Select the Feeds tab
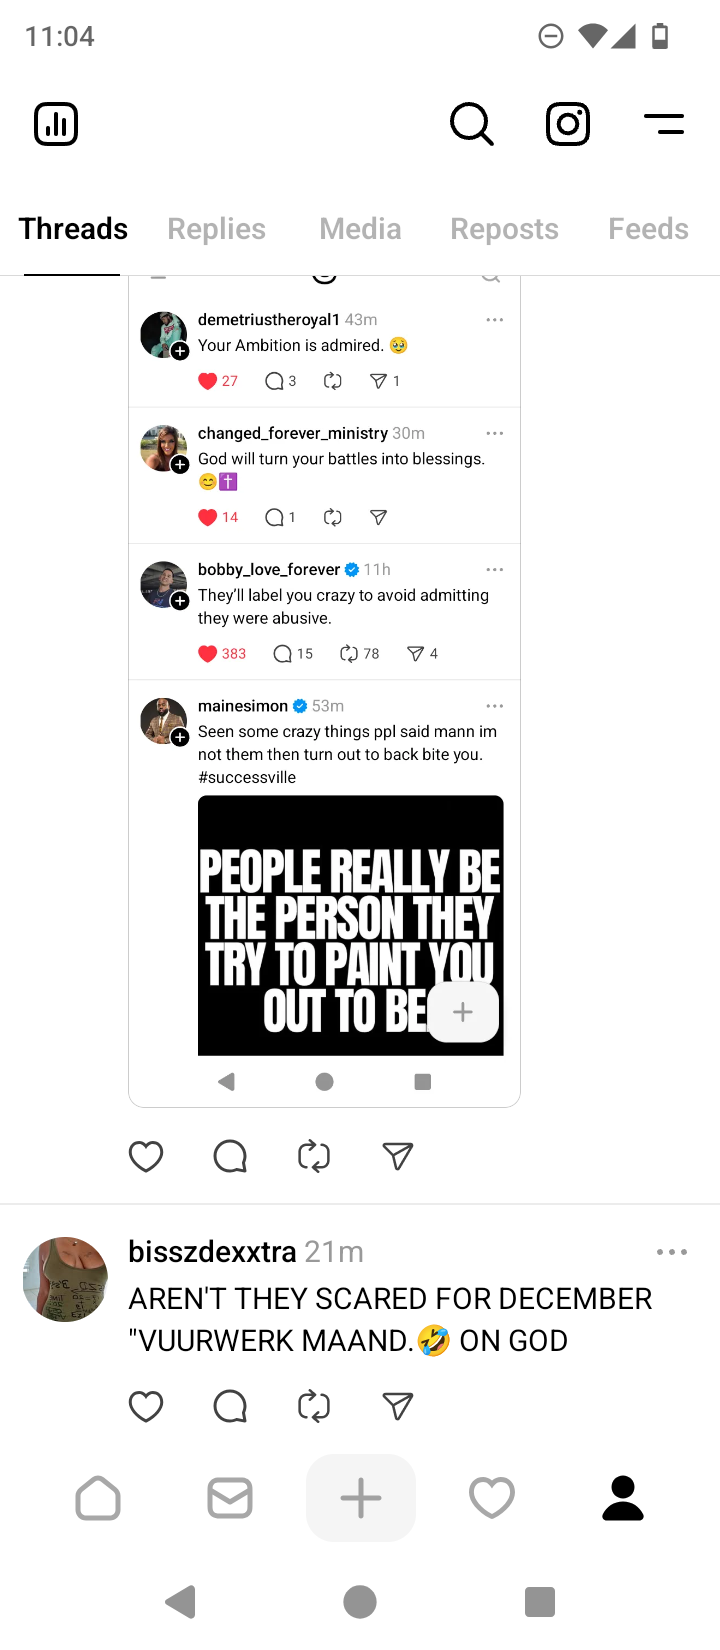The width and height of the screenshot is (720, 1650). pyautogui.click(x=648, y=229)
